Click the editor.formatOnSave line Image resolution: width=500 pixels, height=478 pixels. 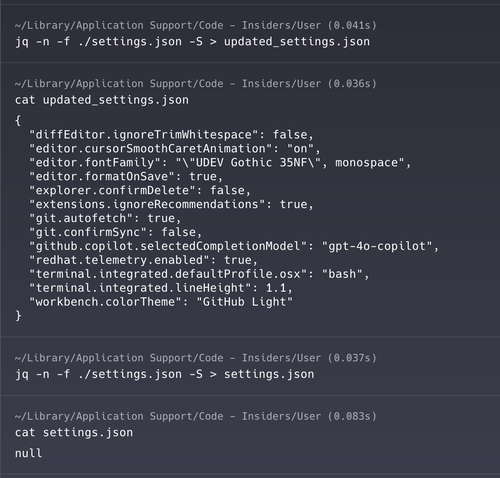pyautogui.click(x=126, y=177)
